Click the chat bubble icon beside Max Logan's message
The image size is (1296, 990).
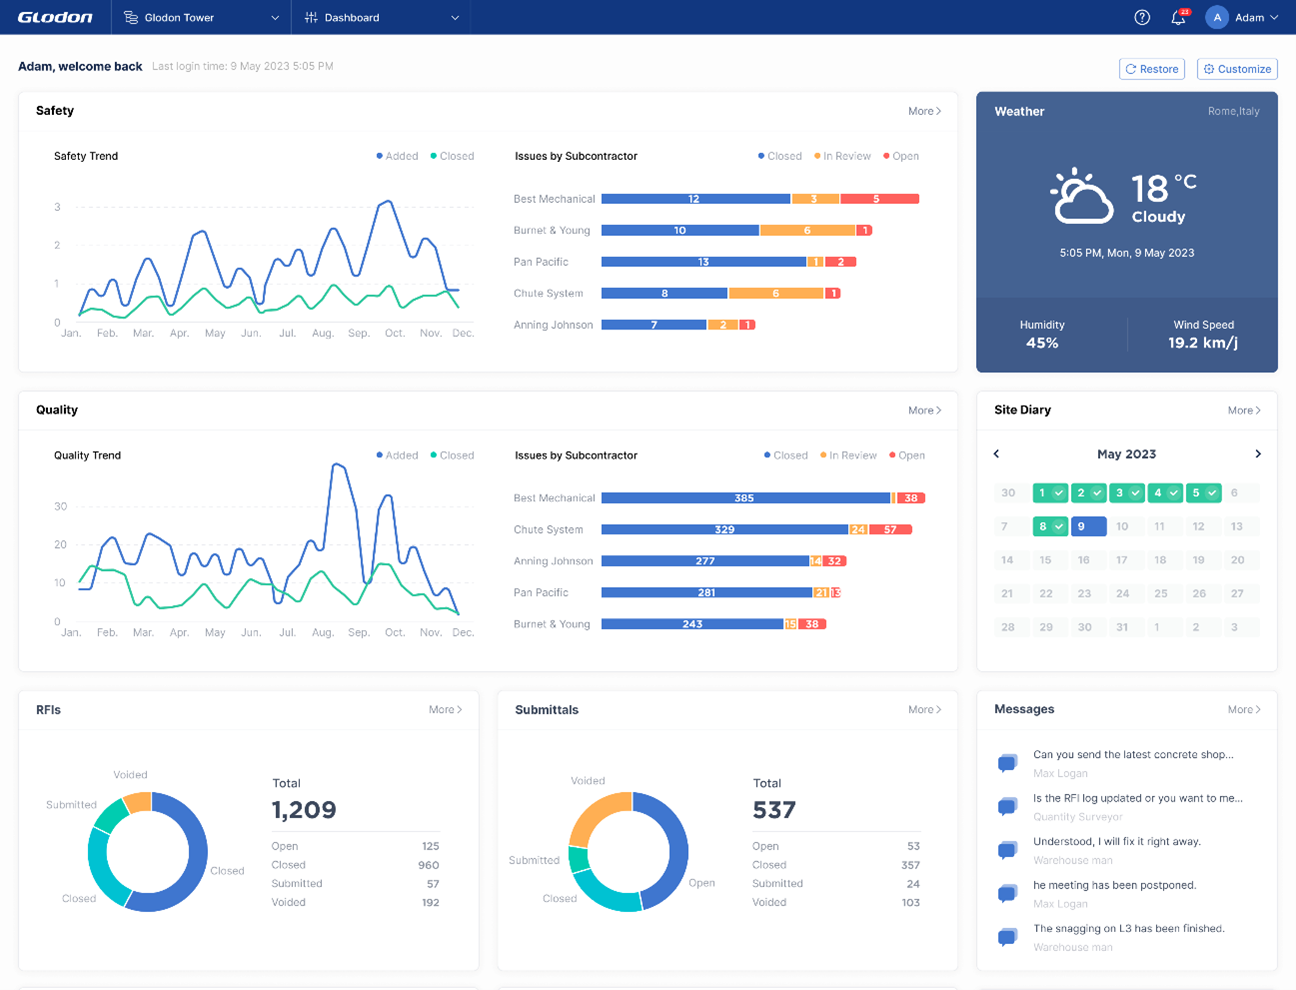coord(1007,762)
